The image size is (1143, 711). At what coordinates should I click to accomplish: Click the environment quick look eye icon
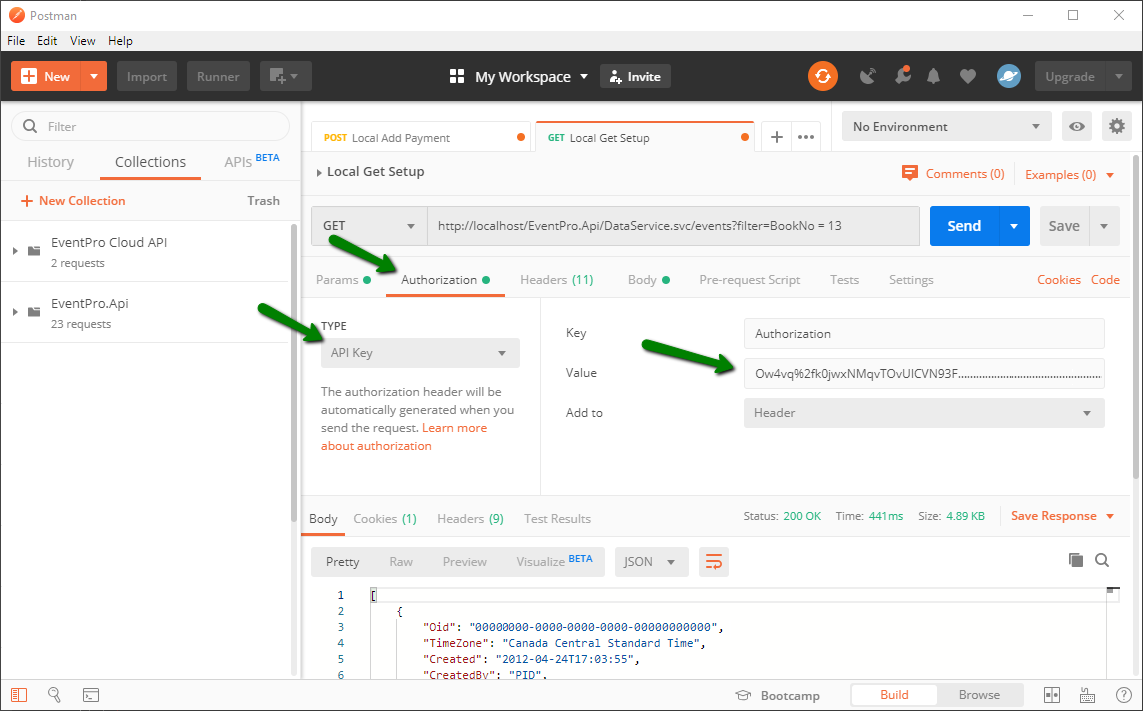click(1077, 126)
